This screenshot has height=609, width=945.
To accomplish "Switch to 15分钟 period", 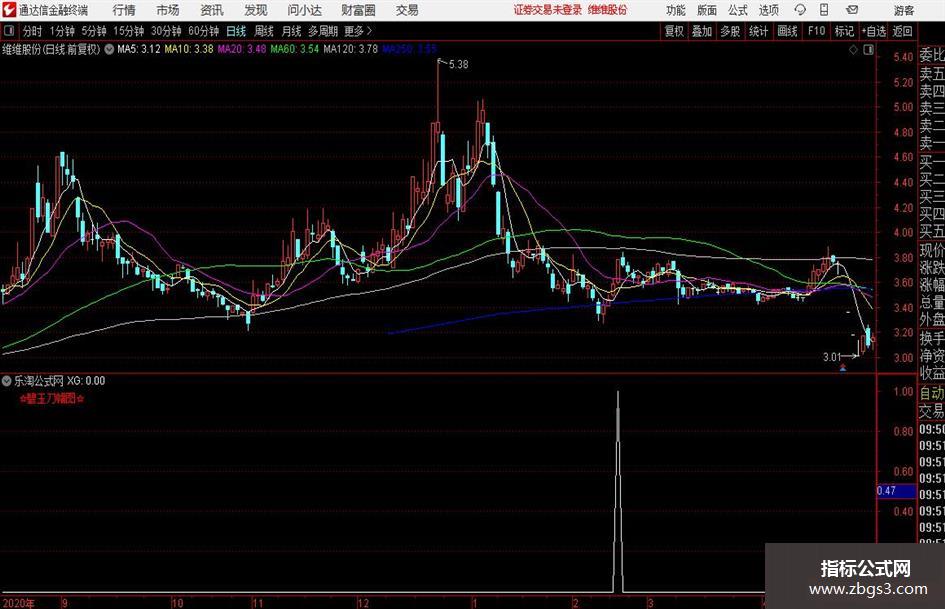I will coord(128,31).
